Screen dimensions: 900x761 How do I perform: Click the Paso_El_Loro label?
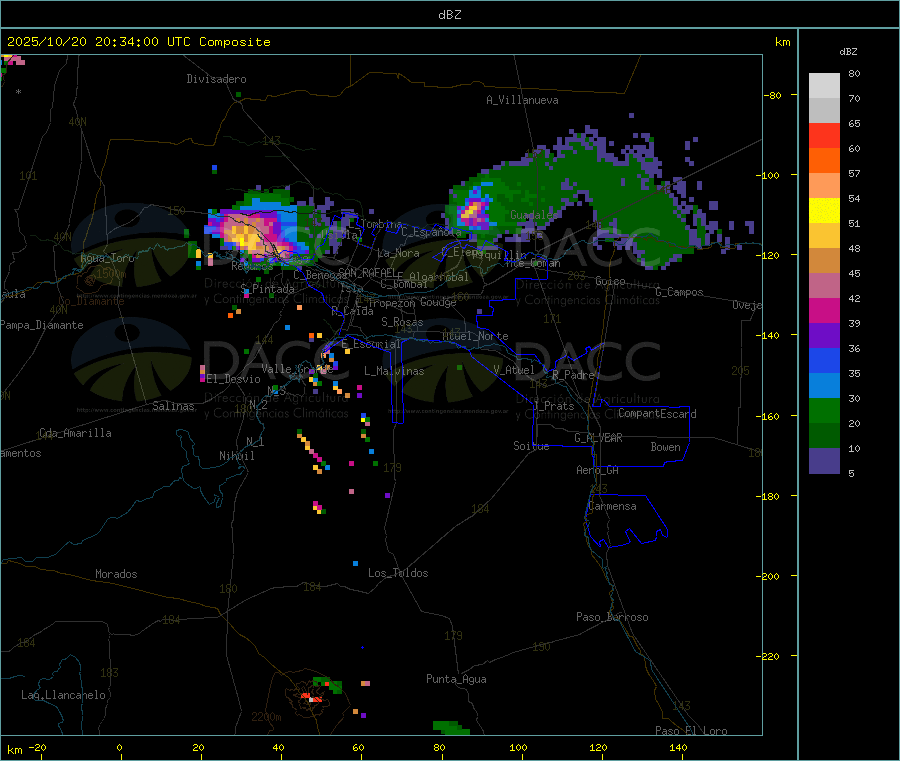click(692, 731)
